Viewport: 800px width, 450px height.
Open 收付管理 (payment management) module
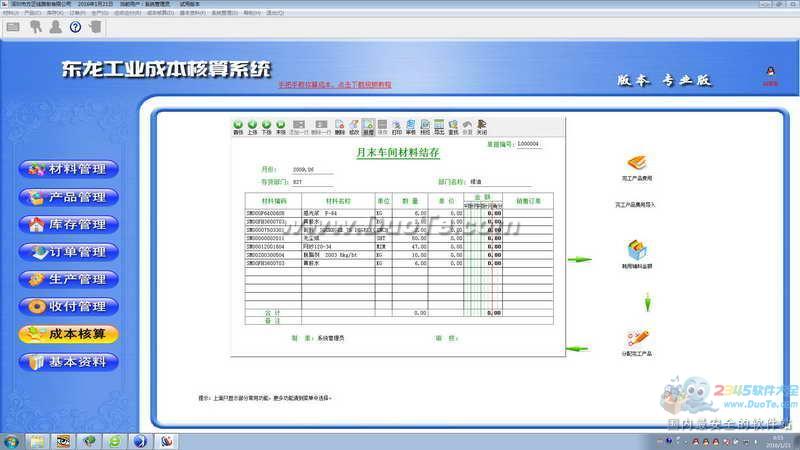pyautogui.click(x=69, y=307)
